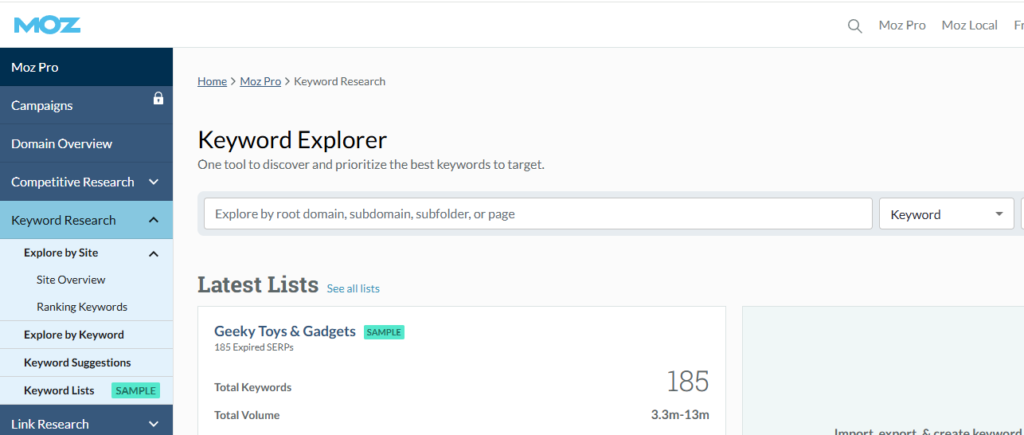
Task: Click the 185 total keywords value
Action: [x=688, y=381]
